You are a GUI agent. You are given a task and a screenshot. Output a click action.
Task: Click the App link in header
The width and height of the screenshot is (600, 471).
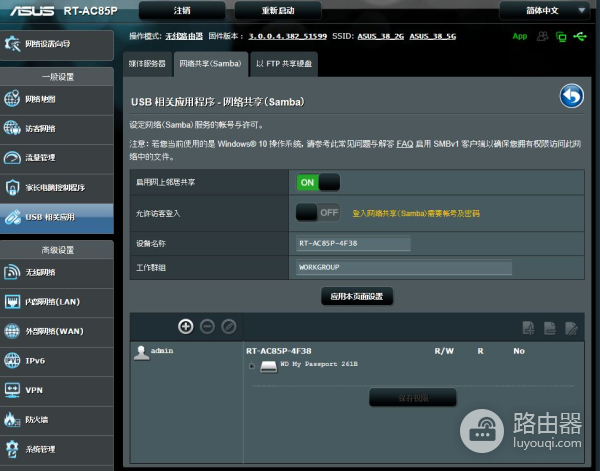pyautogui.click(x=520, y=36)
